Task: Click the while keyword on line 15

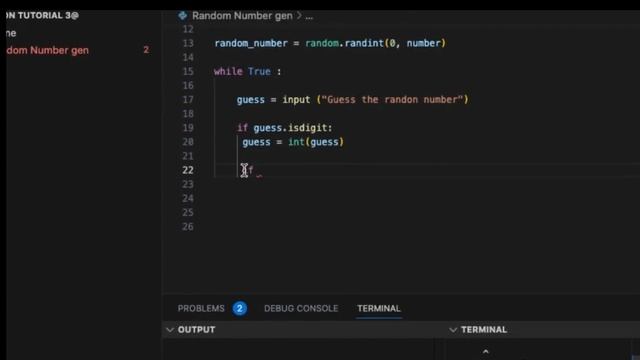Action: coord(228,71)
